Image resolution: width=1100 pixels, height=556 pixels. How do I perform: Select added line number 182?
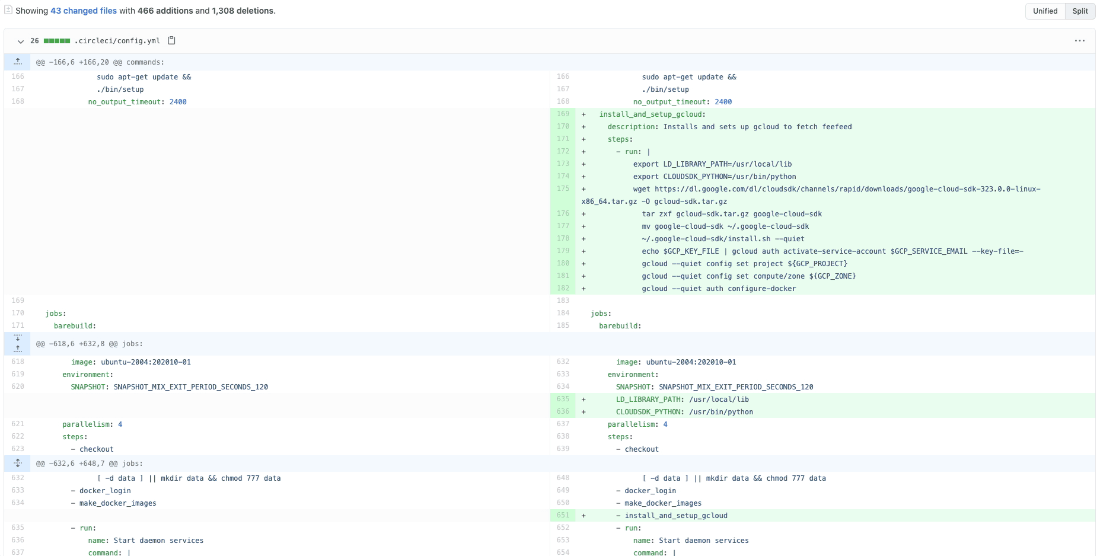click(564, 288)
